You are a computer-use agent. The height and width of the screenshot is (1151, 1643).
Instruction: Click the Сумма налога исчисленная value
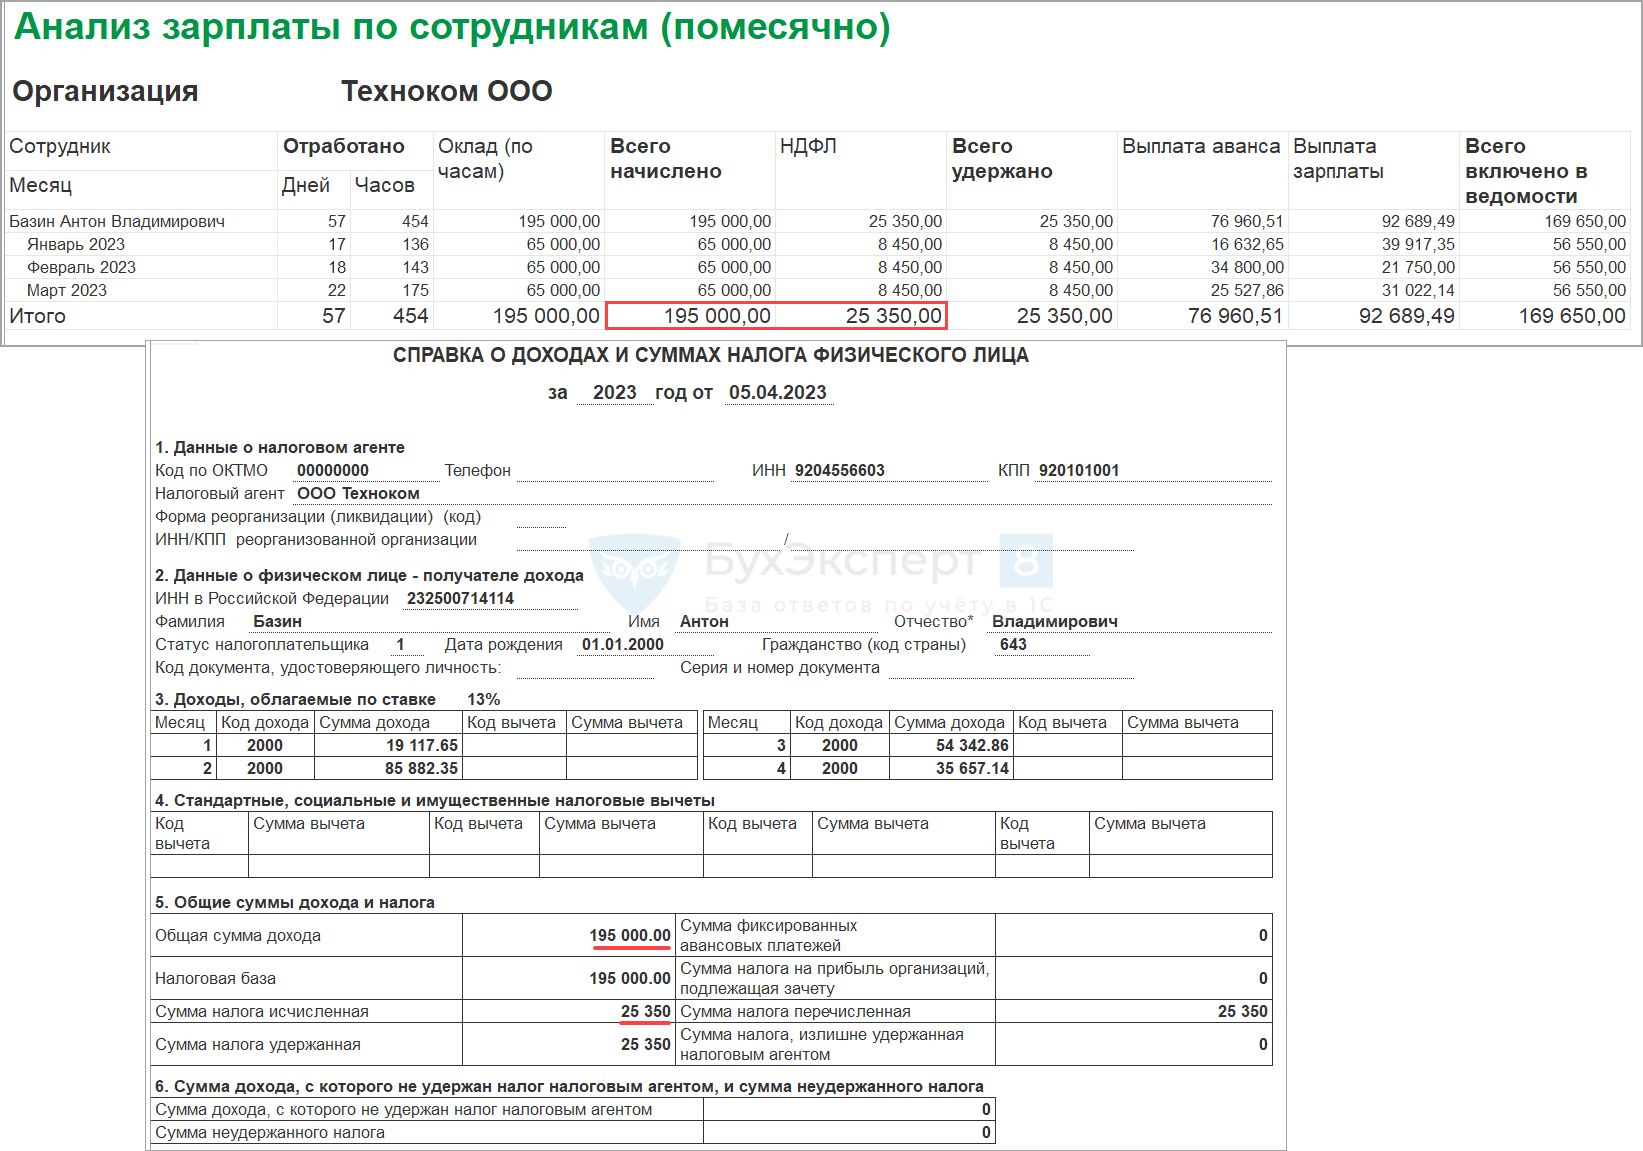[x=645, y=1012]
